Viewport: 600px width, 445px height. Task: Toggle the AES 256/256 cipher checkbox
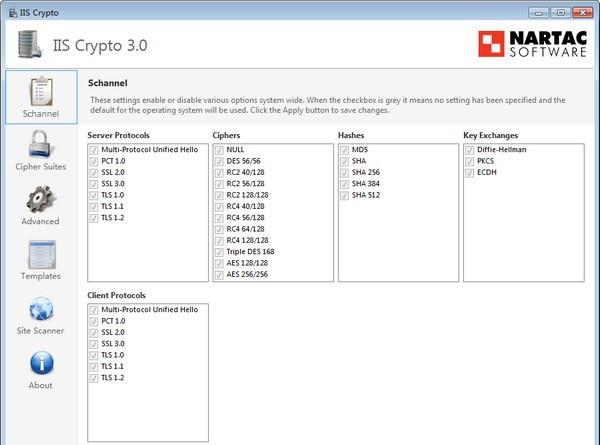pos(219,275)
